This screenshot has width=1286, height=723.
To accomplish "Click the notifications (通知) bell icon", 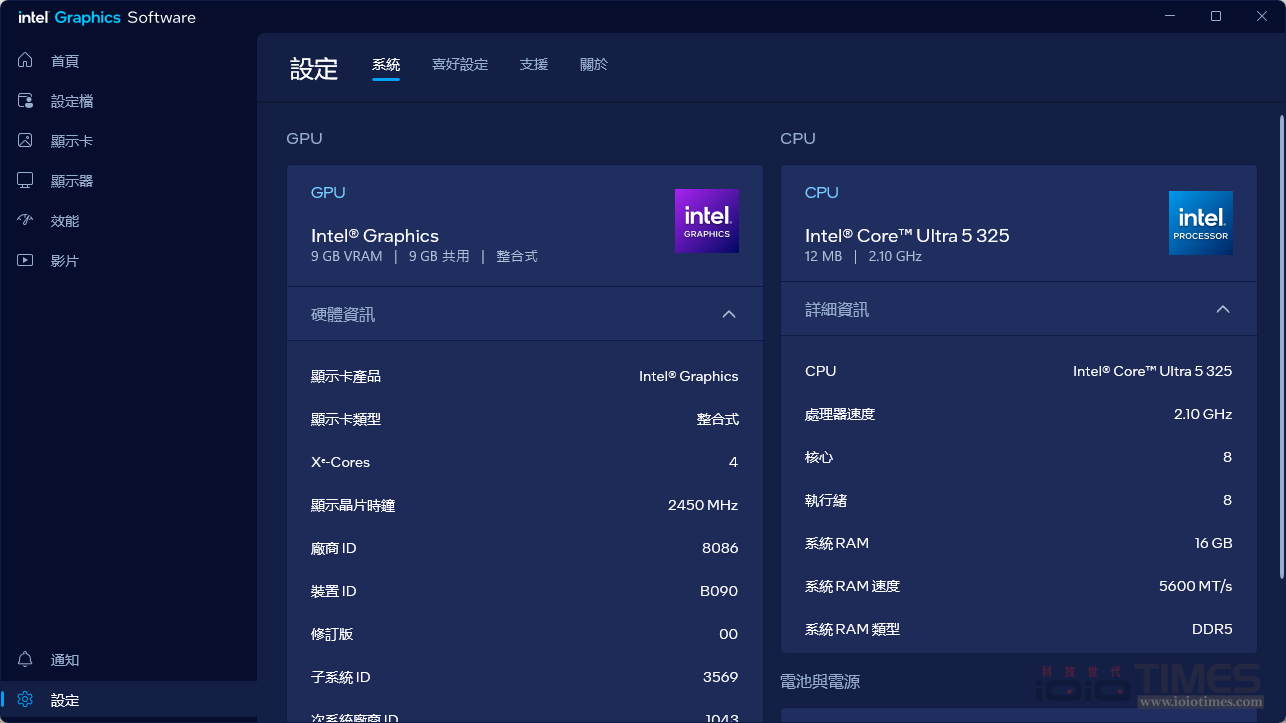I will (26, 660).
